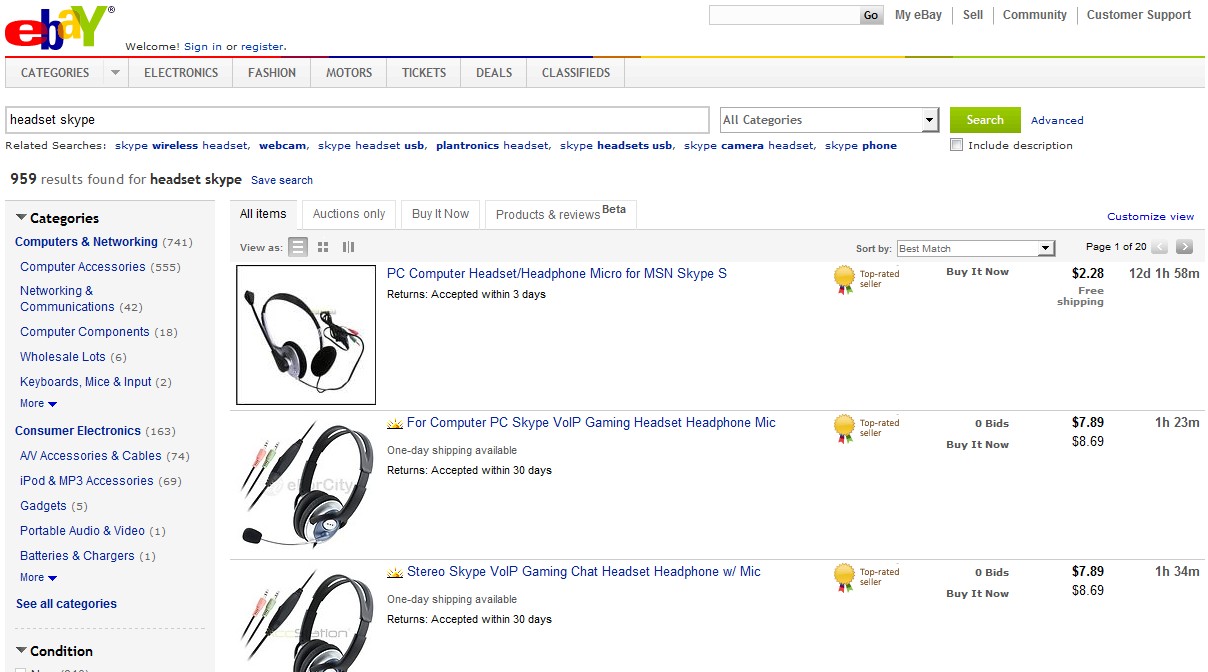
Task: Click the register link
Action: tap(262, 46)
